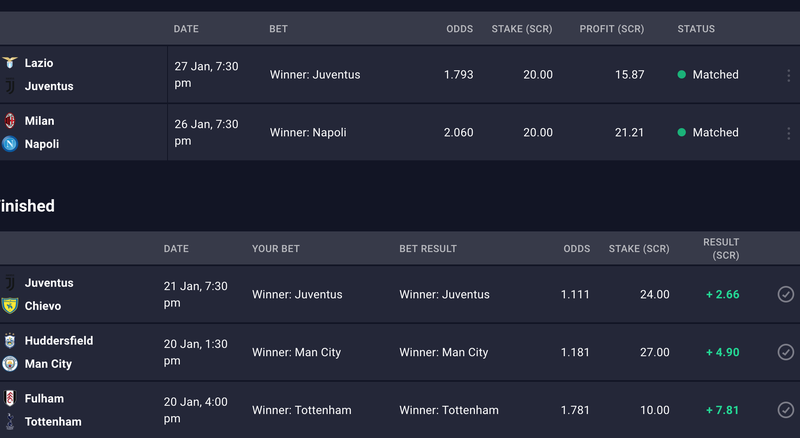Screen dimensions: 800x438
Task: Click the checkmark circle on the Juventus–Chievo row
Action: pos(786,294)
